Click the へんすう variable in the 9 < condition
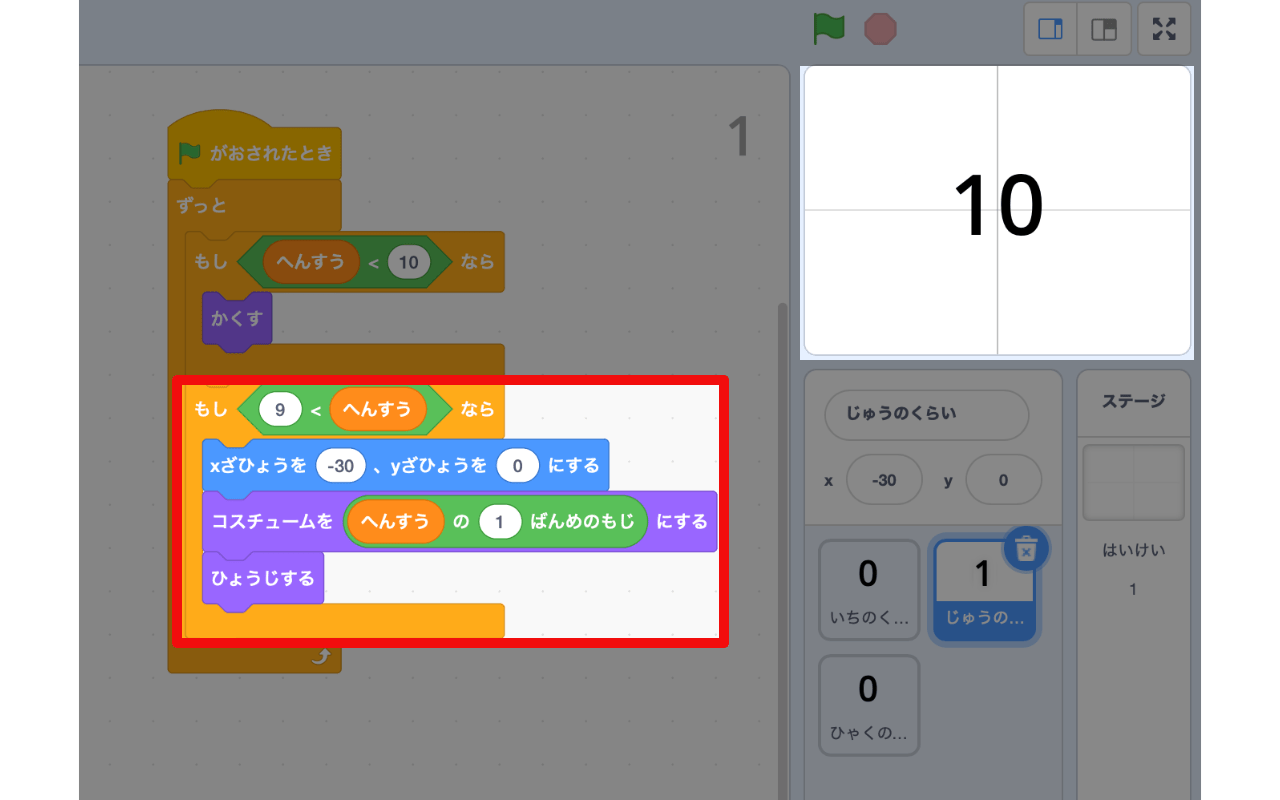Image resolution: width=1280 pixels, height=800 pixels. (378, 409)
